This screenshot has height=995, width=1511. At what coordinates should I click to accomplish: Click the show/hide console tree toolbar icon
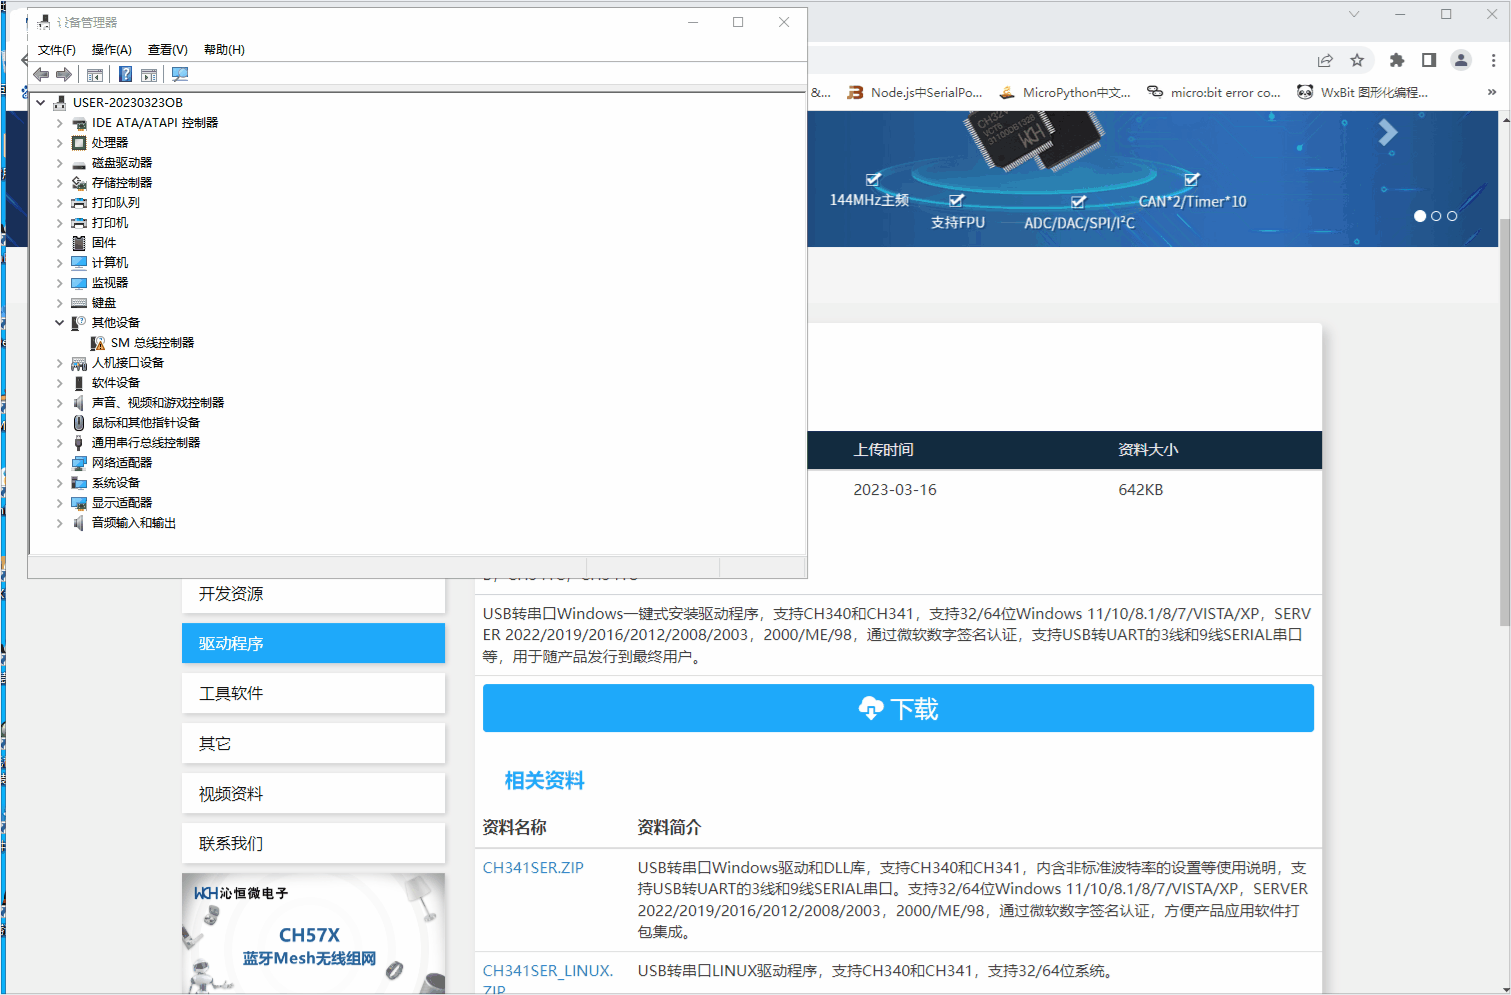click(95, 75)
